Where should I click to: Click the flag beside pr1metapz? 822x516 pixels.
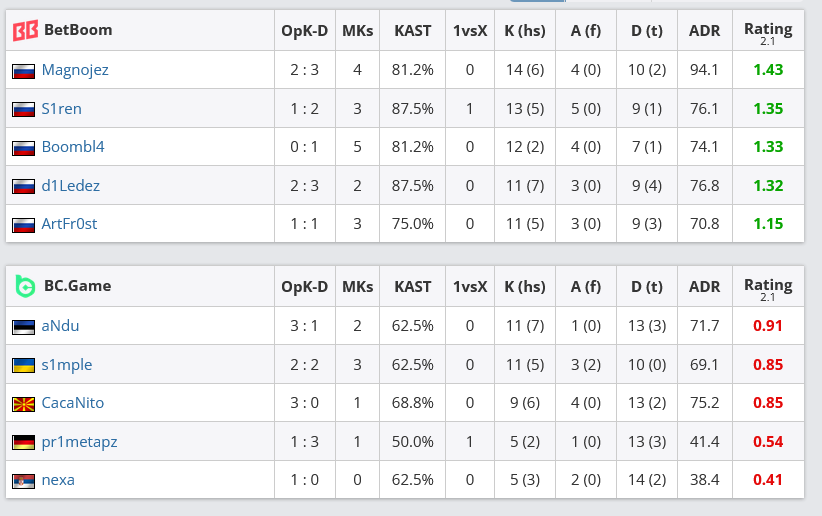click(x=23, y=442)
